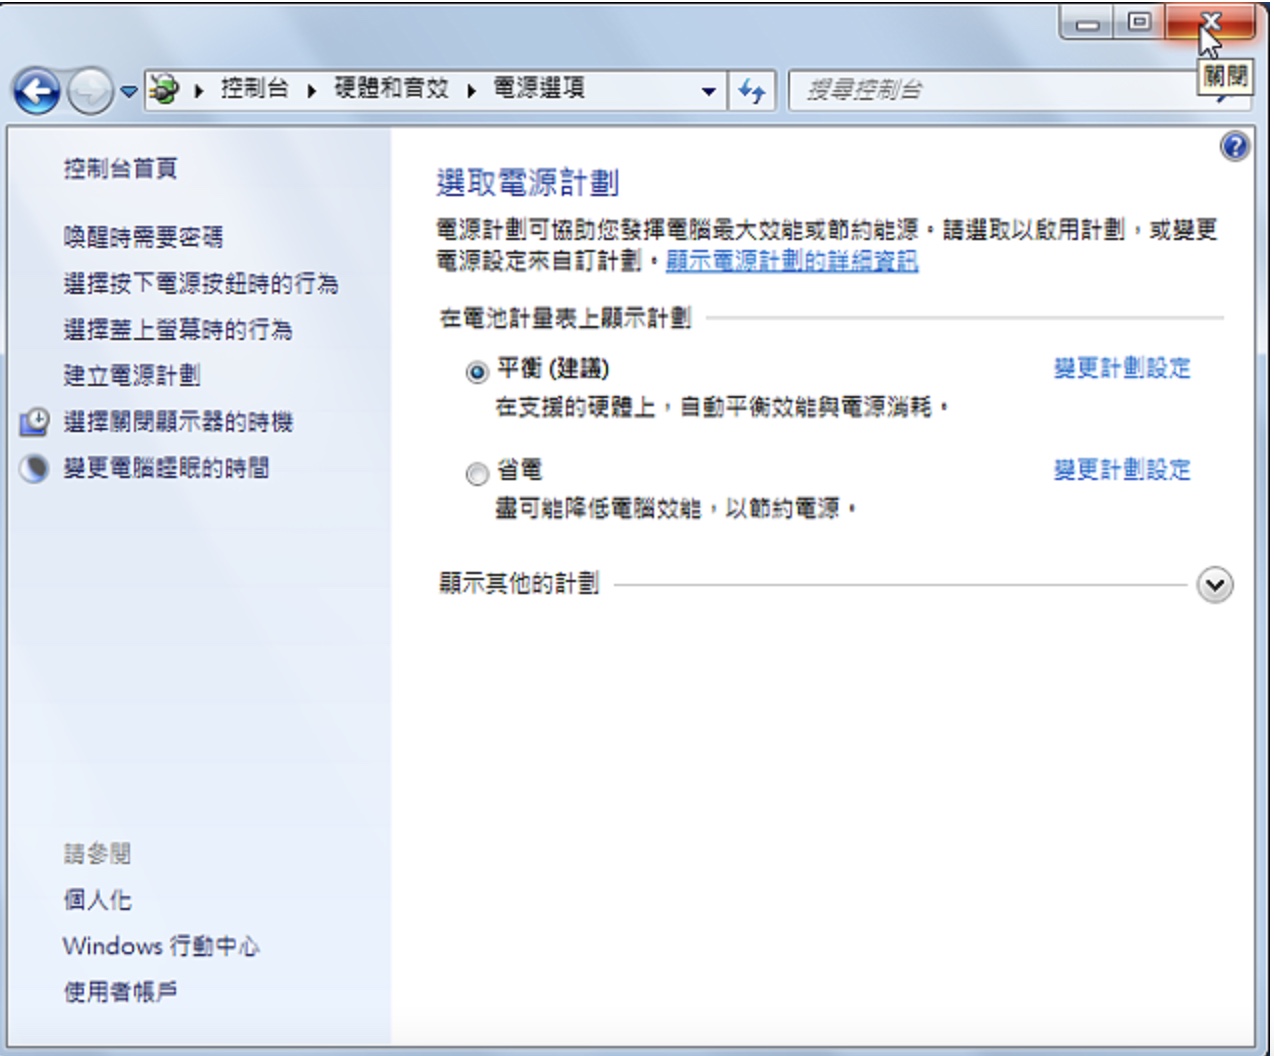Open 選擇關閉顯示器的時機 link
The height and width of the screenshot is (1056, 1274).
(178, 421)
